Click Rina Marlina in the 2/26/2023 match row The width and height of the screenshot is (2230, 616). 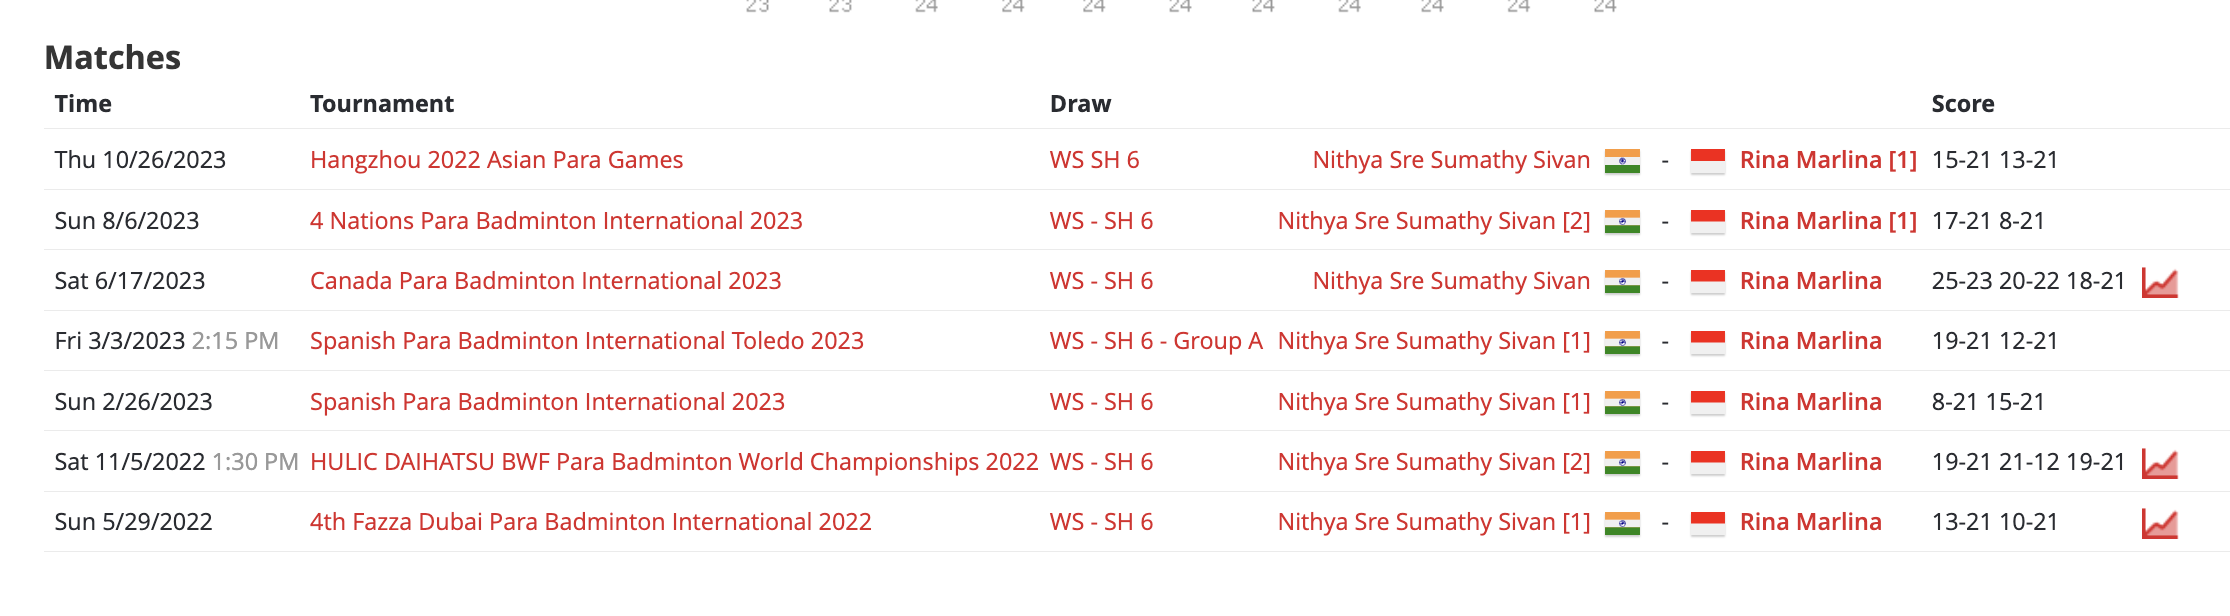coord(1810,402)
